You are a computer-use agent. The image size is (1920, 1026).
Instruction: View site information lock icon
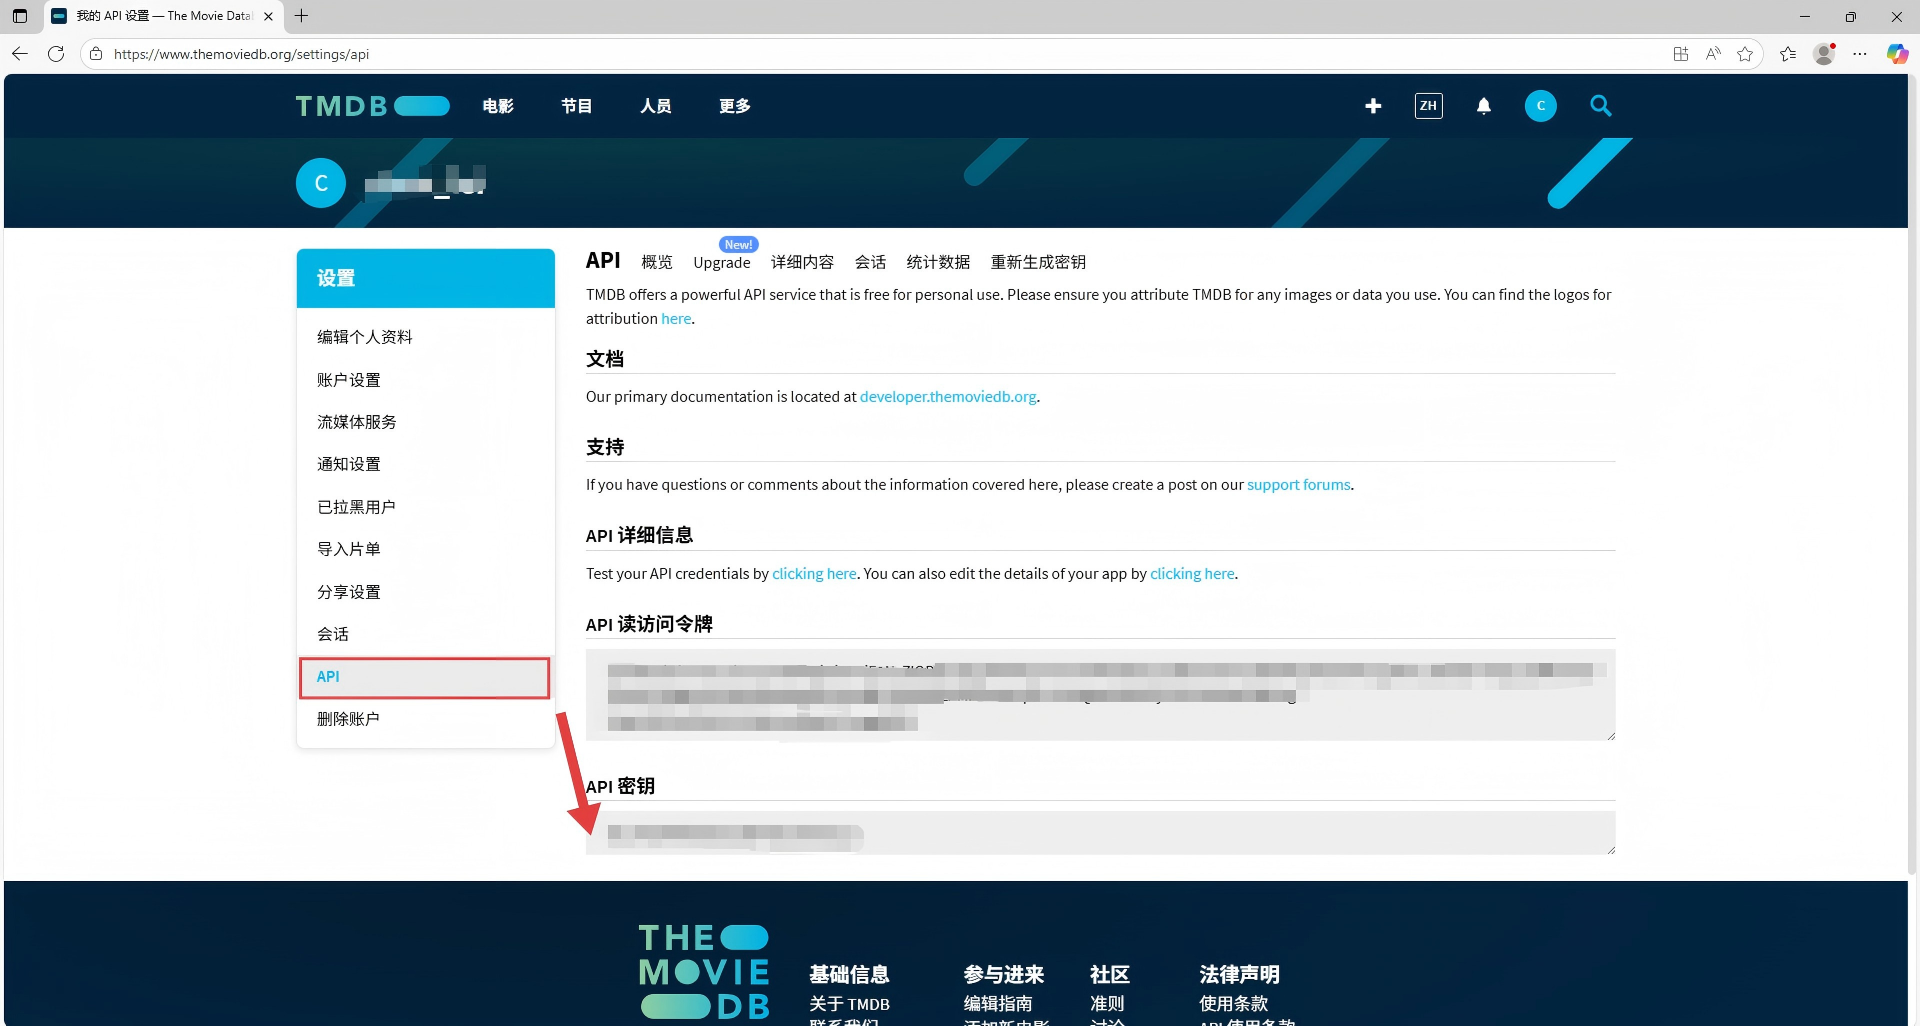coord(96,54)
